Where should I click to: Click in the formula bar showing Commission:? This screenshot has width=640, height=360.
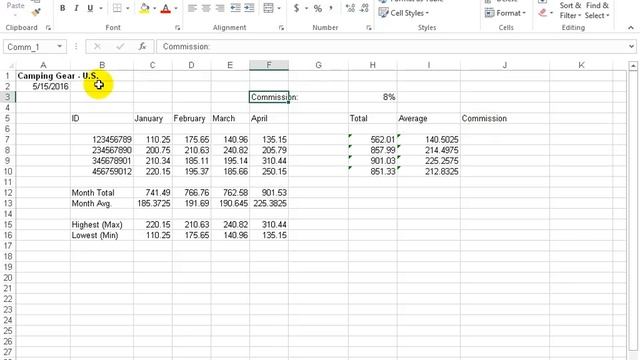(x=392, y=47)
